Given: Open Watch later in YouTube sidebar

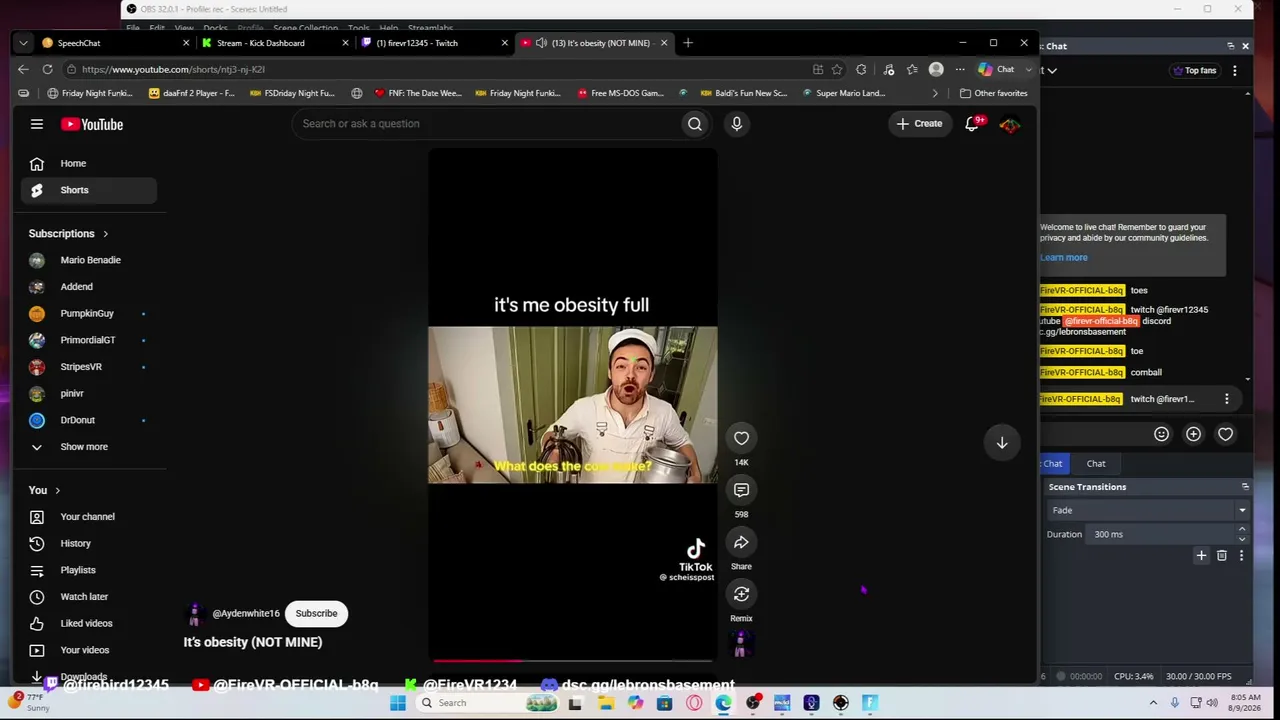Looking at the screenshot, I should pyautogui.click(x=88, y=597).
